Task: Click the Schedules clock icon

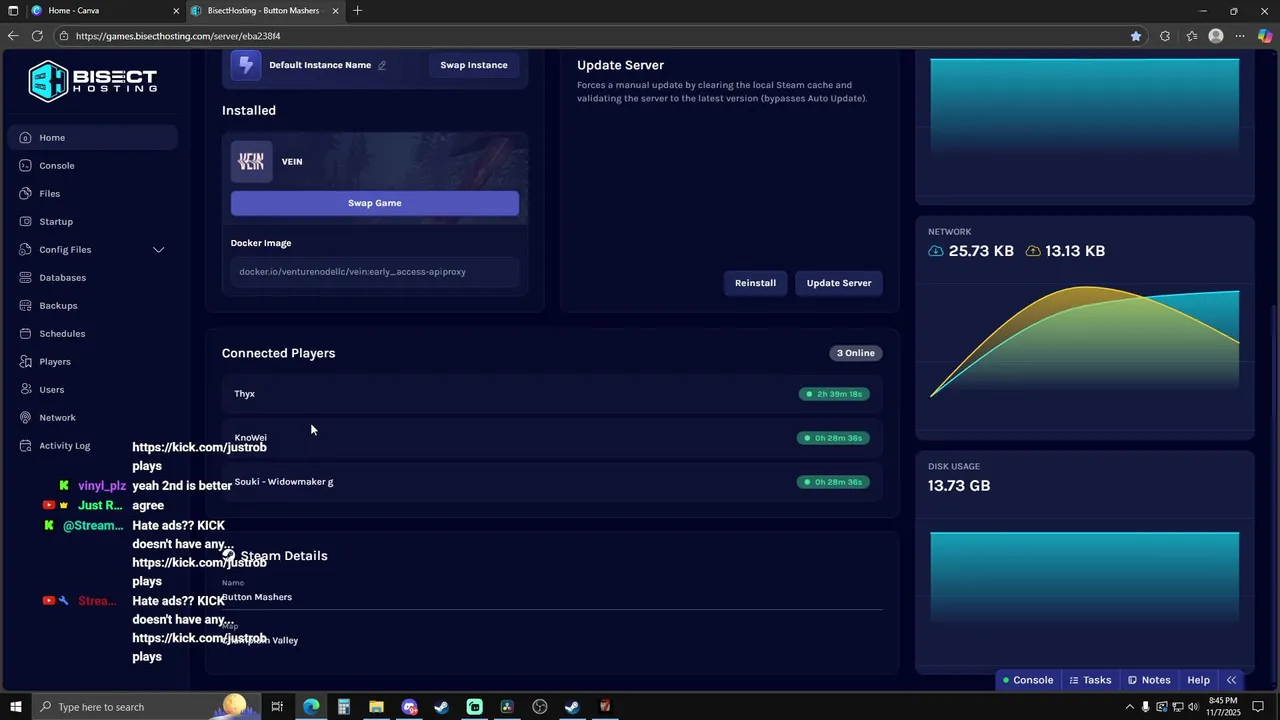Action: click(x=25, y=333)
